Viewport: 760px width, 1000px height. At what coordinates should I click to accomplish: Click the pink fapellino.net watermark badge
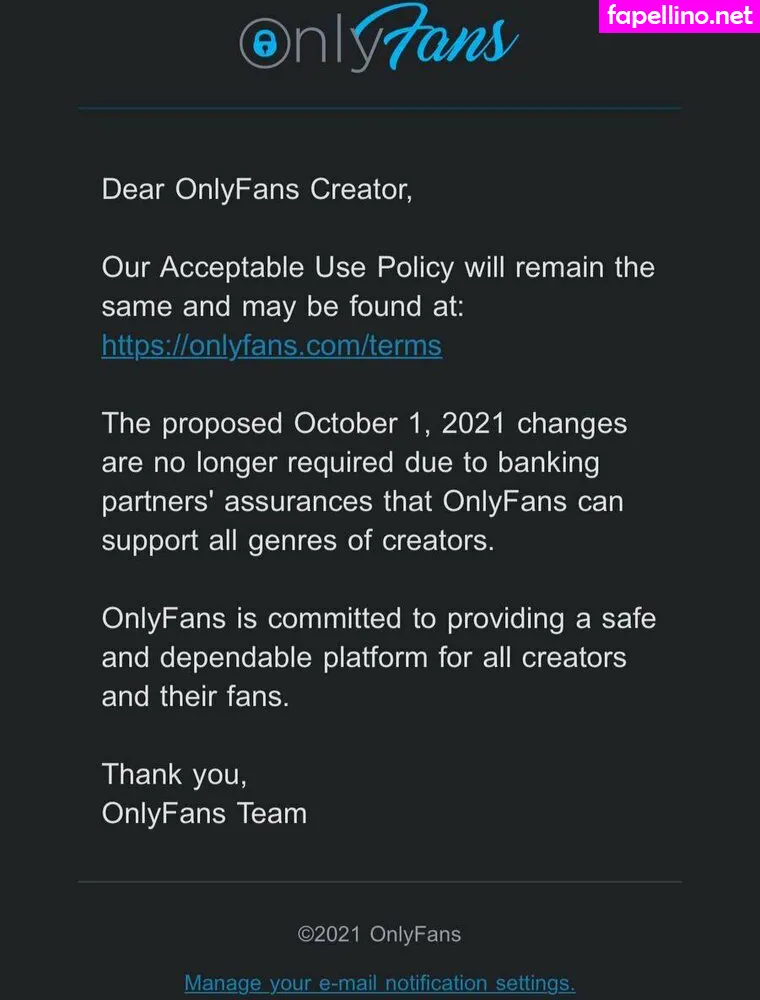coord(678,17)
